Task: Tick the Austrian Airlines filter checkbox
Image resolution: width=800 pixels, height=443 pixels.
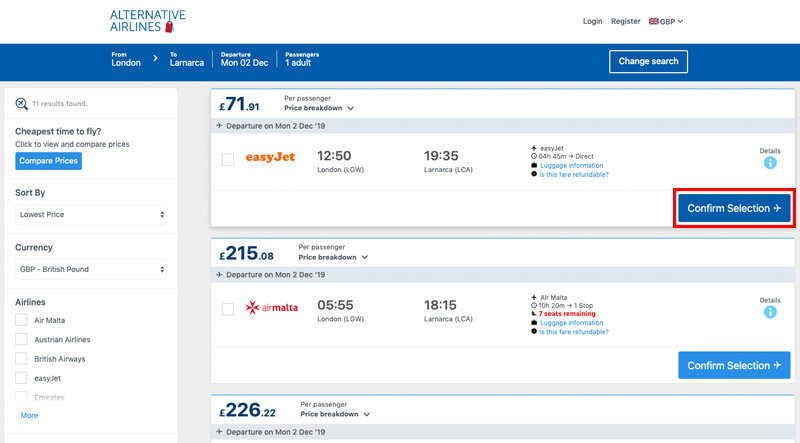Action: pyautogui.click(x=21, y=339)
